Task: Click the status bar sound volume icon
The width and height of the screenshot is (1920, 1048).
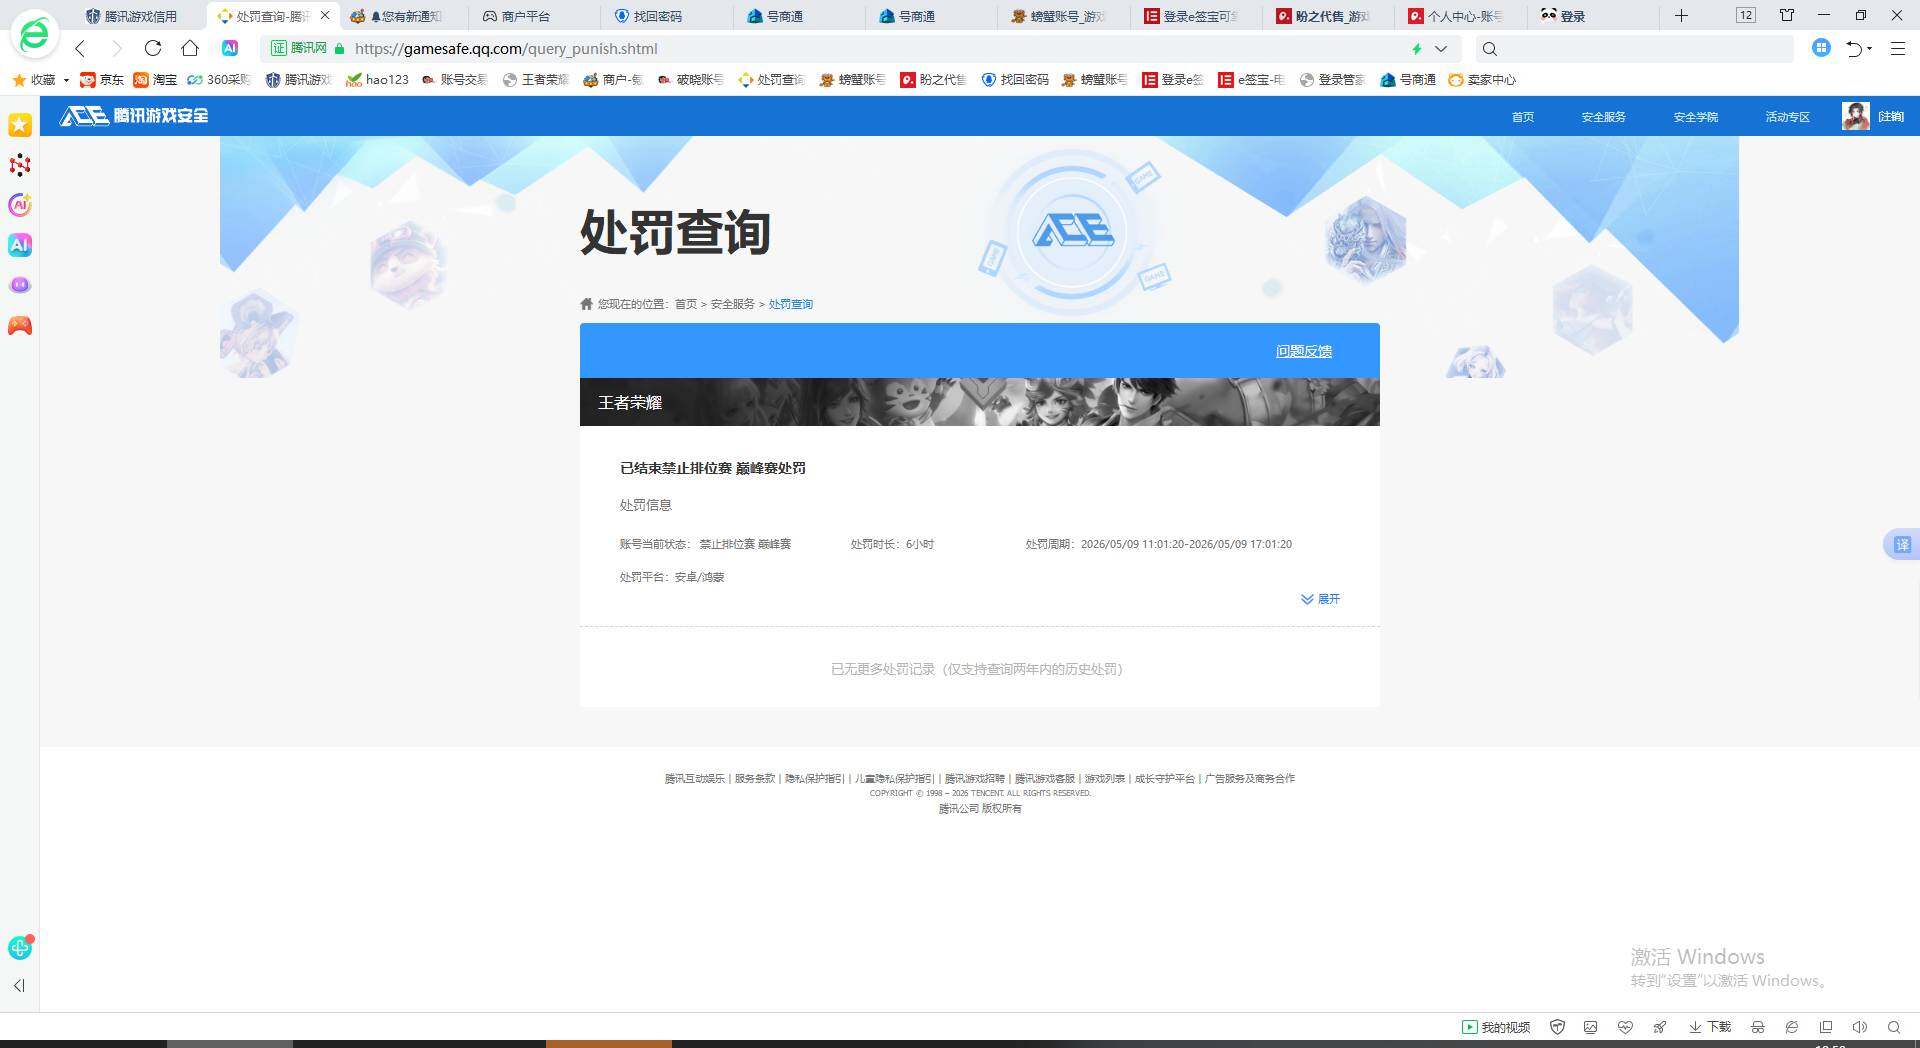Action: click(x=1859, y=1027)
